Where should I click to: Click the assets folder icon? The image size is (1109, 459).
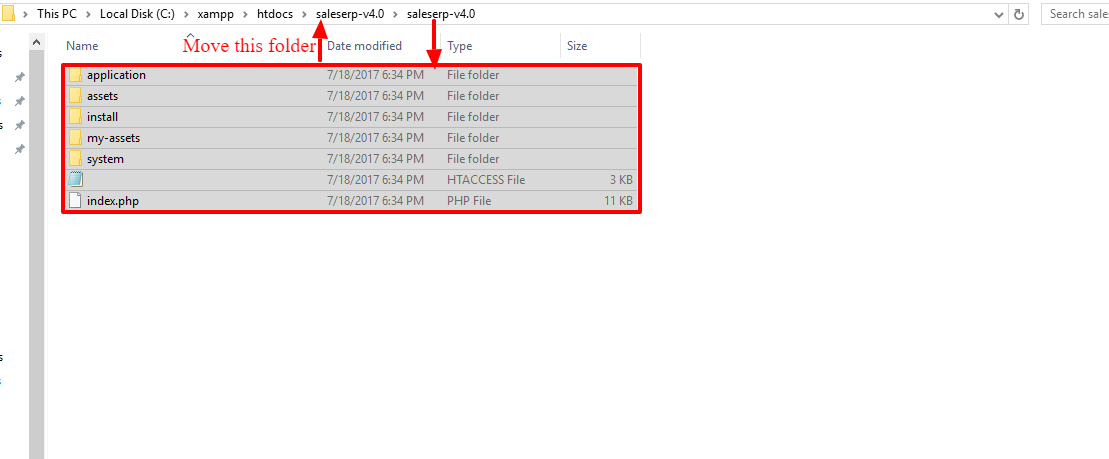pyautogui.click(x=75, y=96)
